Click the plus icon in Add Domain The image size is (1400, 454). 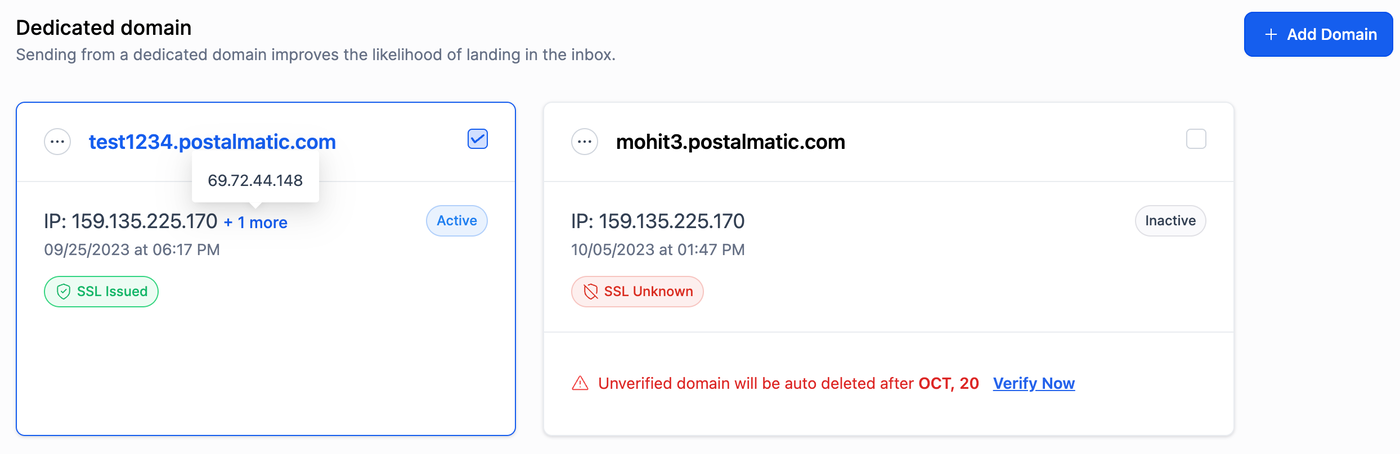1271,34
